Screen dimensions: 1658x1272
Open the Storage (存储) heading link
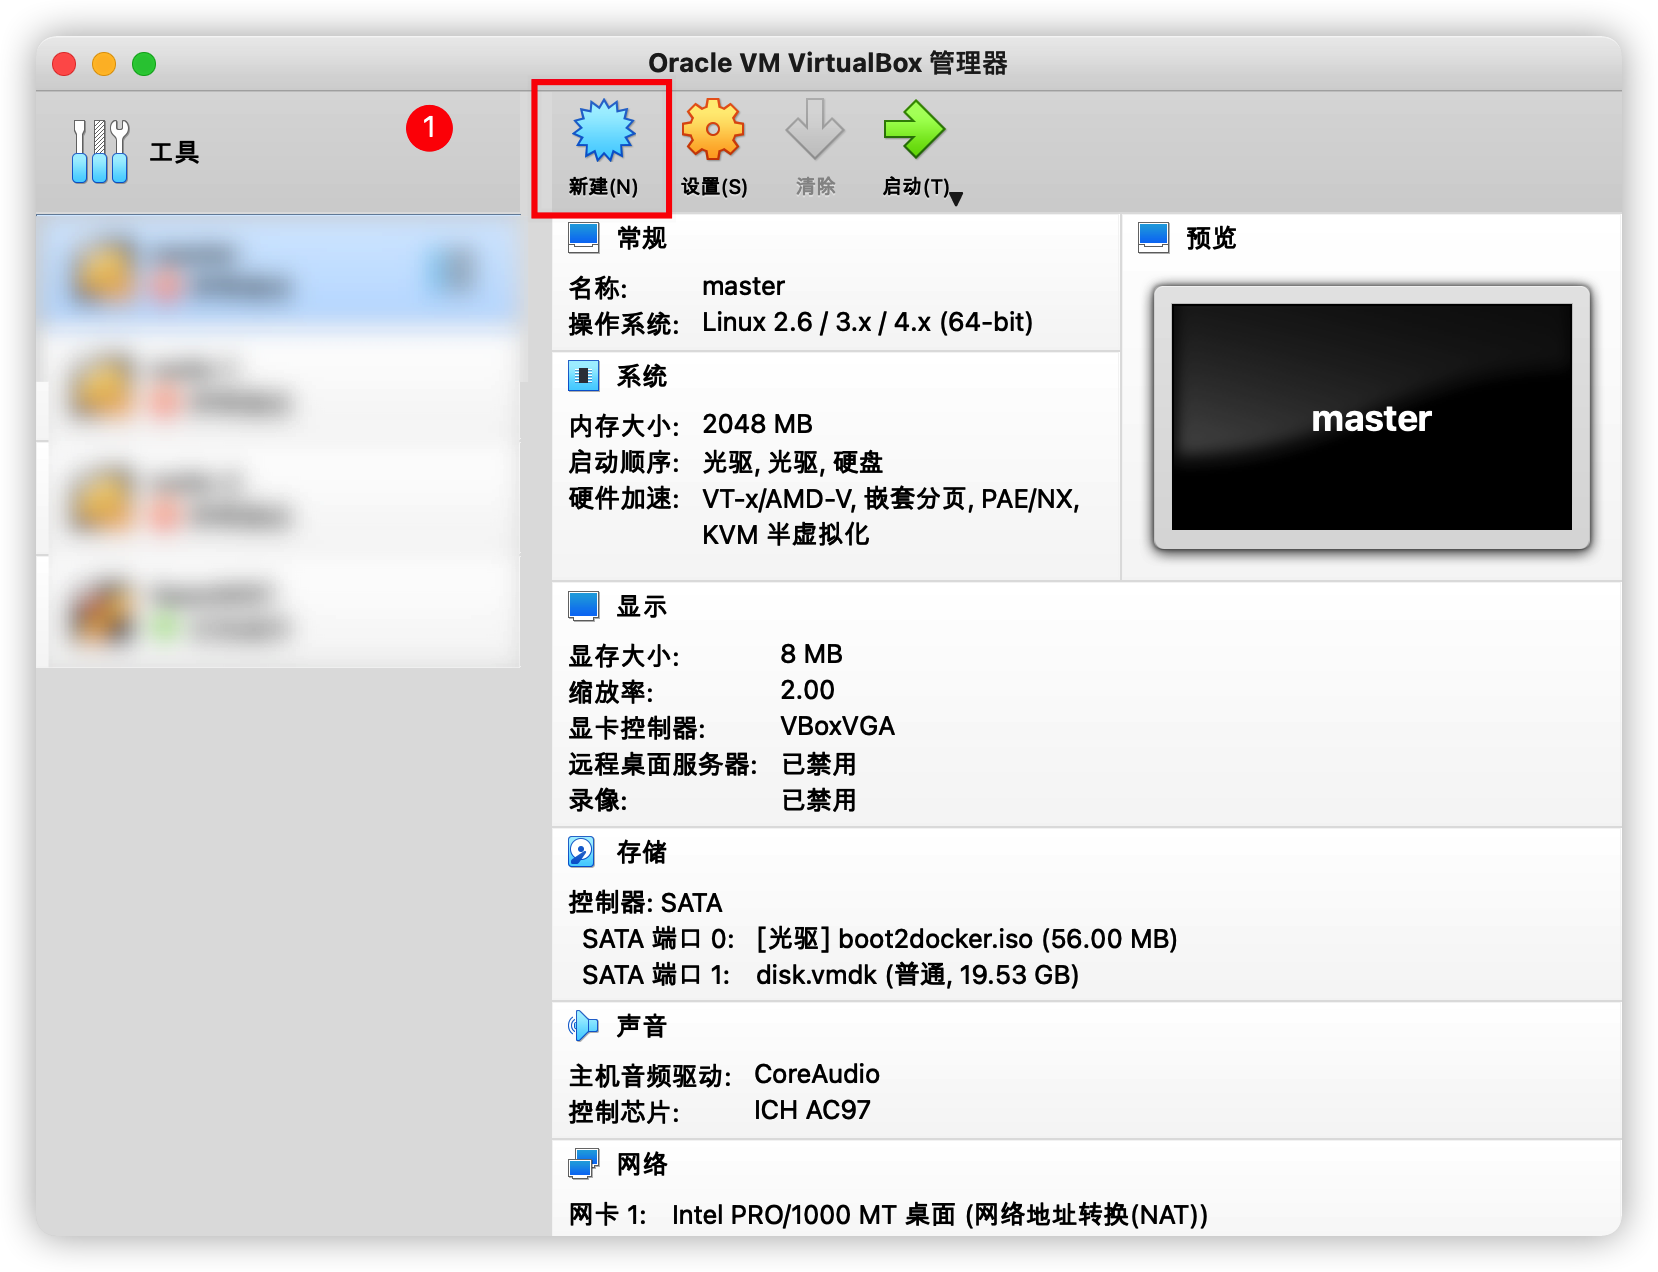coord(641,852)
